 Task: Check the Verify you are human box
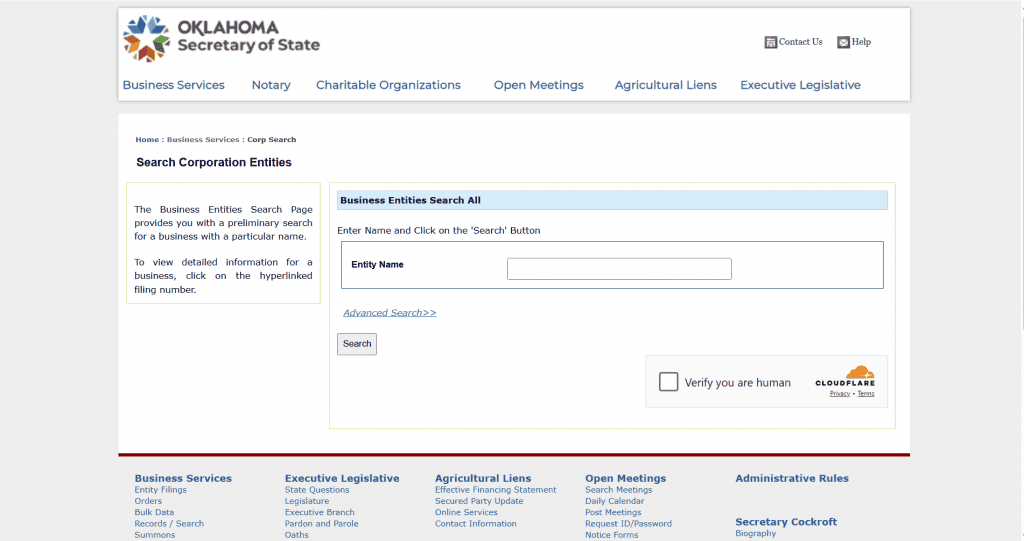click(668, 382)
